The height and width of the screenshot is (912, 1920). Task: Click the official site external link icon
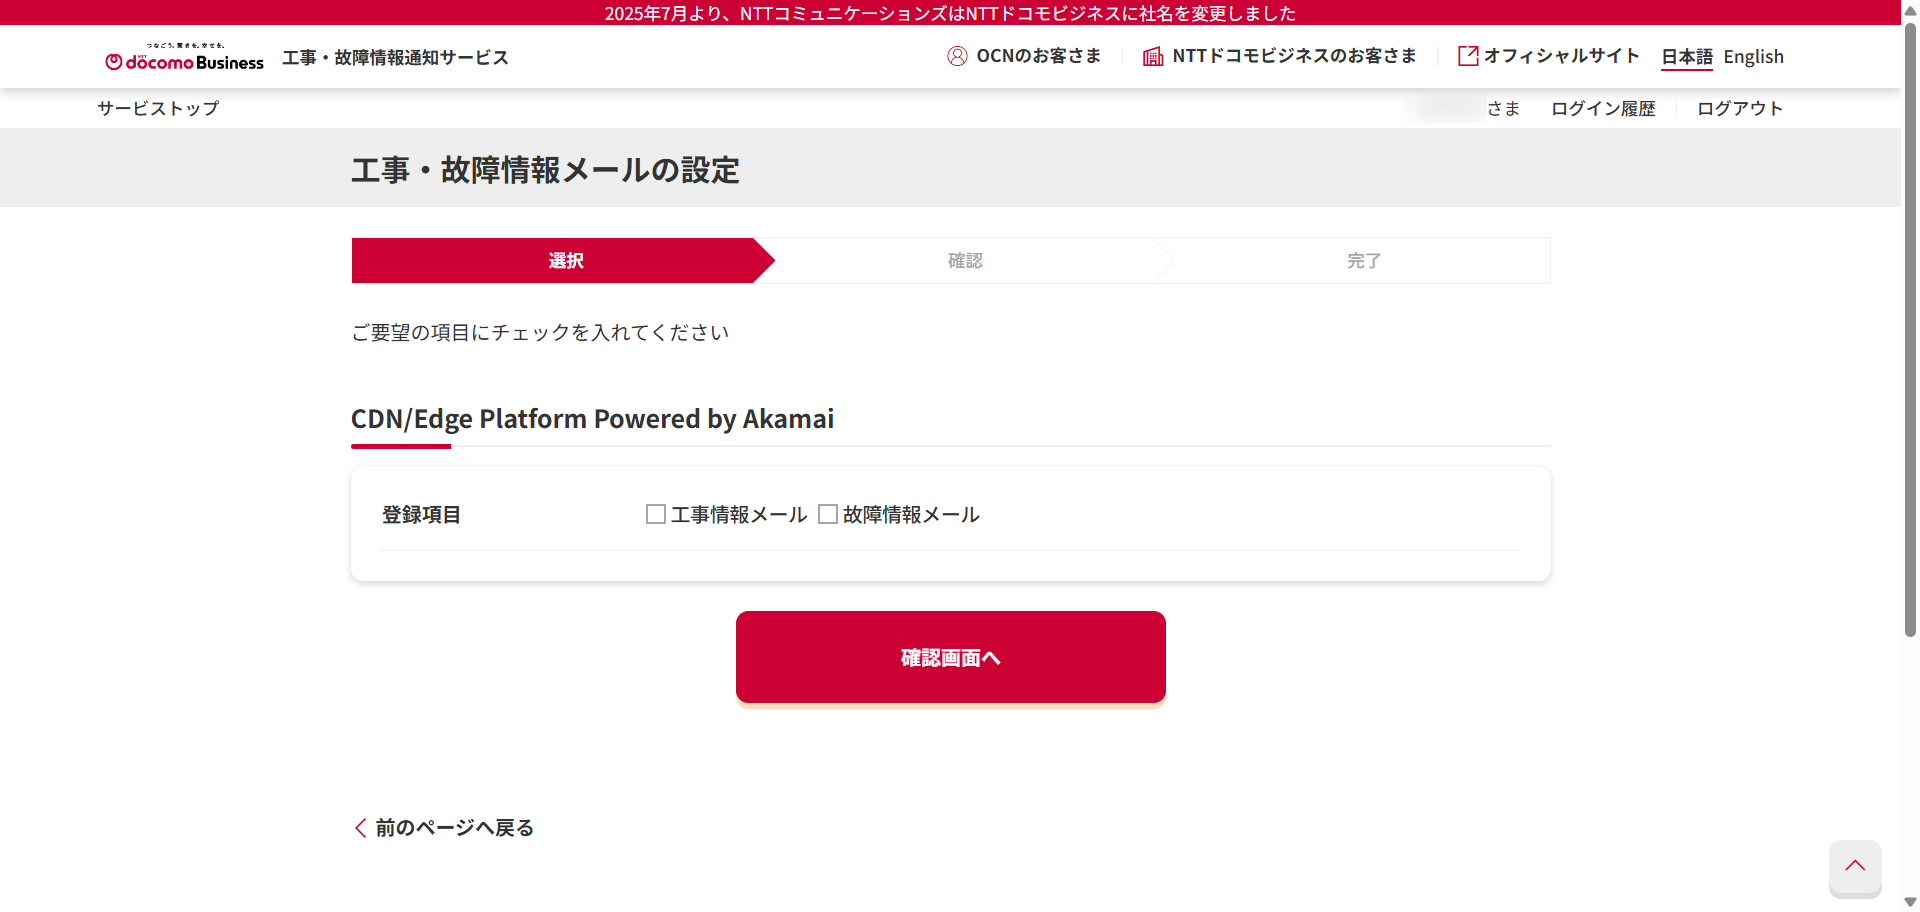coord(1468,56)
